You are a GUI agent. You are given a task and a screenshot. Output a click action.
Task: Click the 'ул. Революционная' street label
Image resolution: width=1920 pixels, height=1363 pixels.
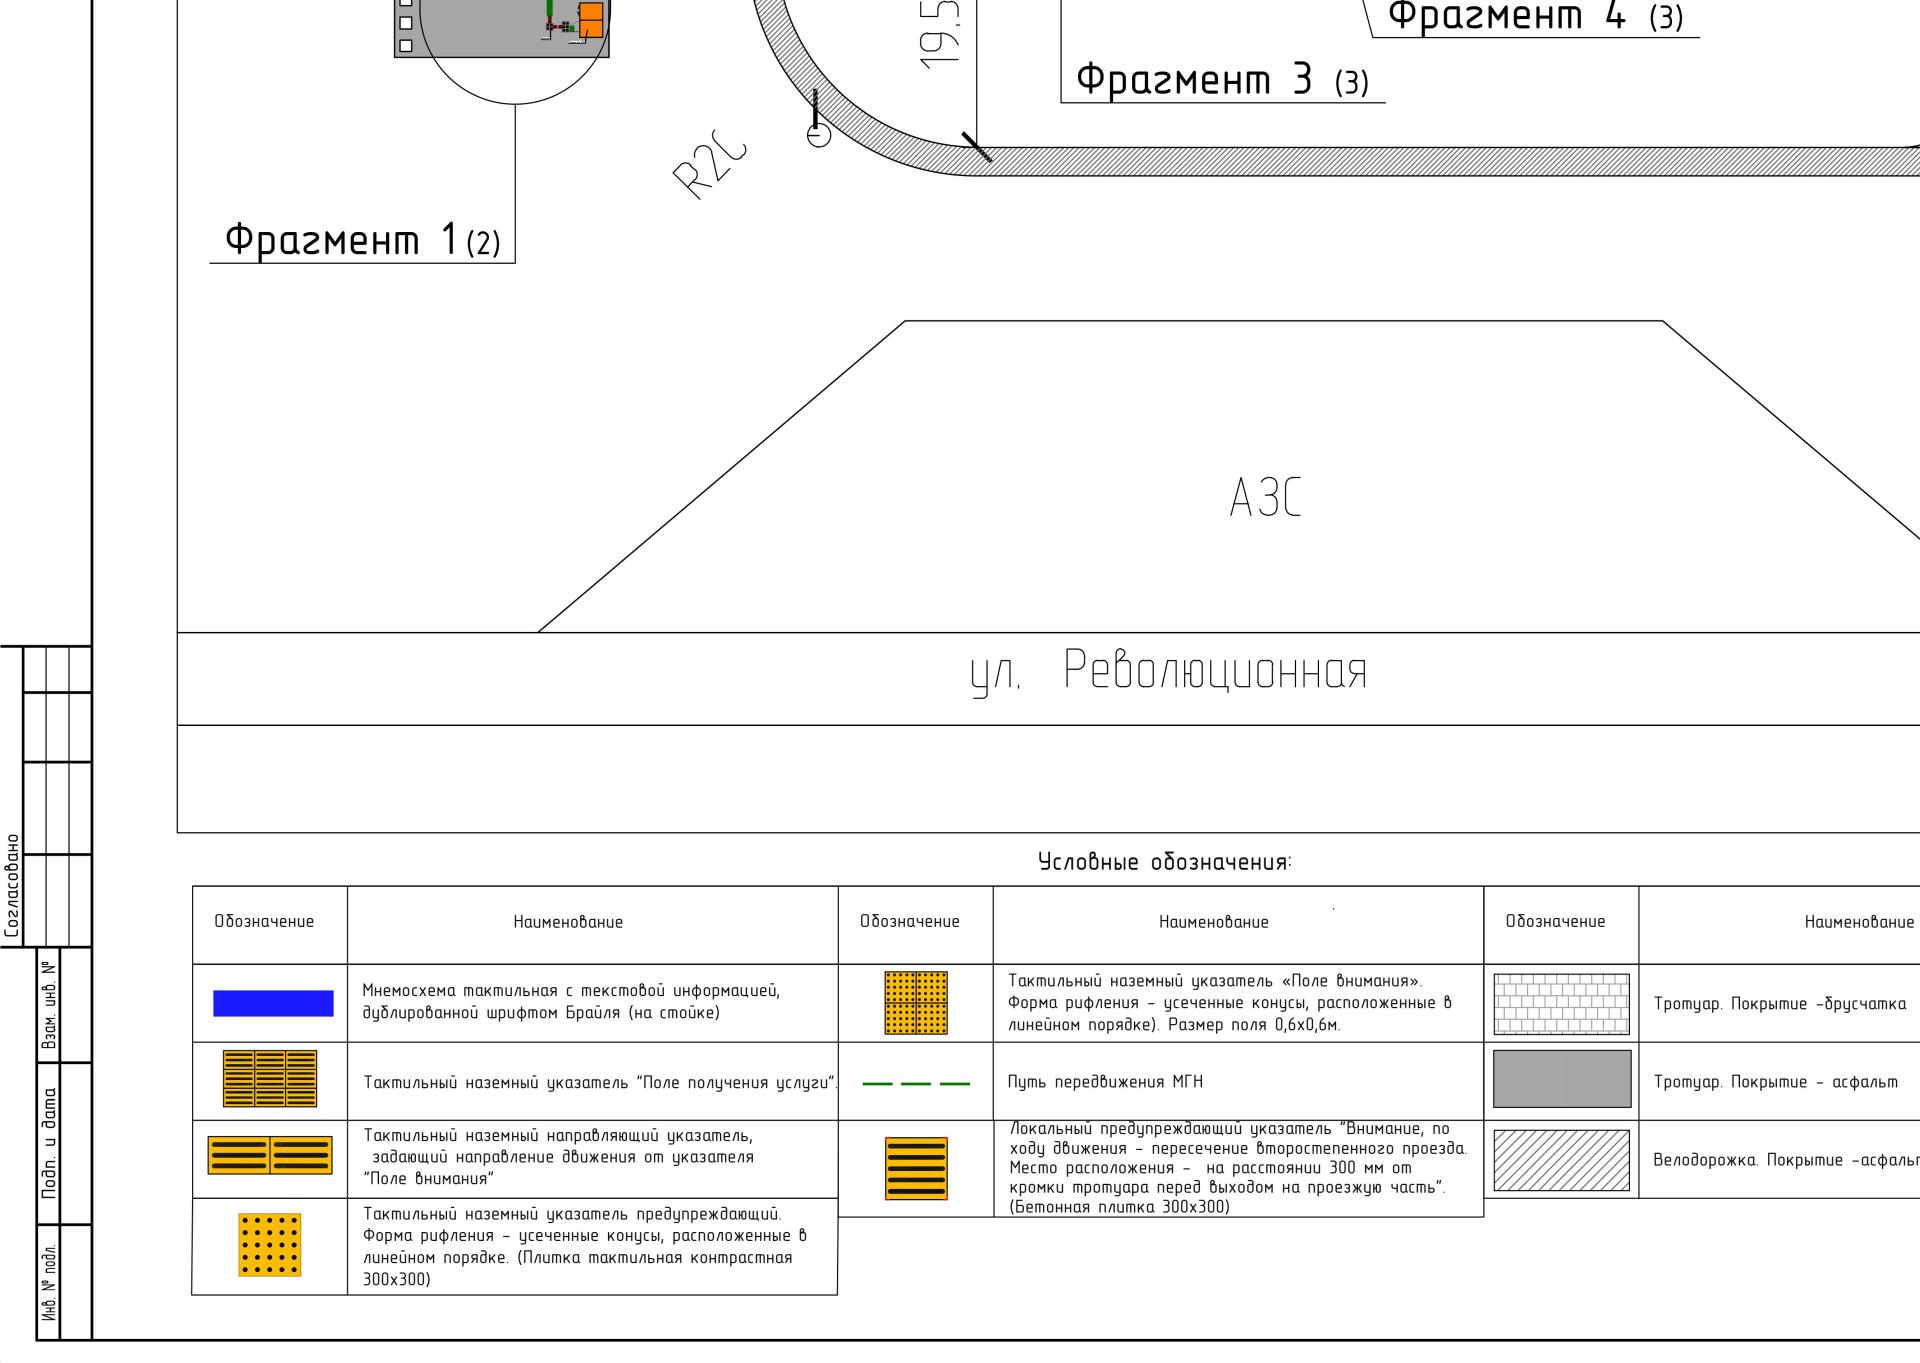click(x=1167, y=671)
